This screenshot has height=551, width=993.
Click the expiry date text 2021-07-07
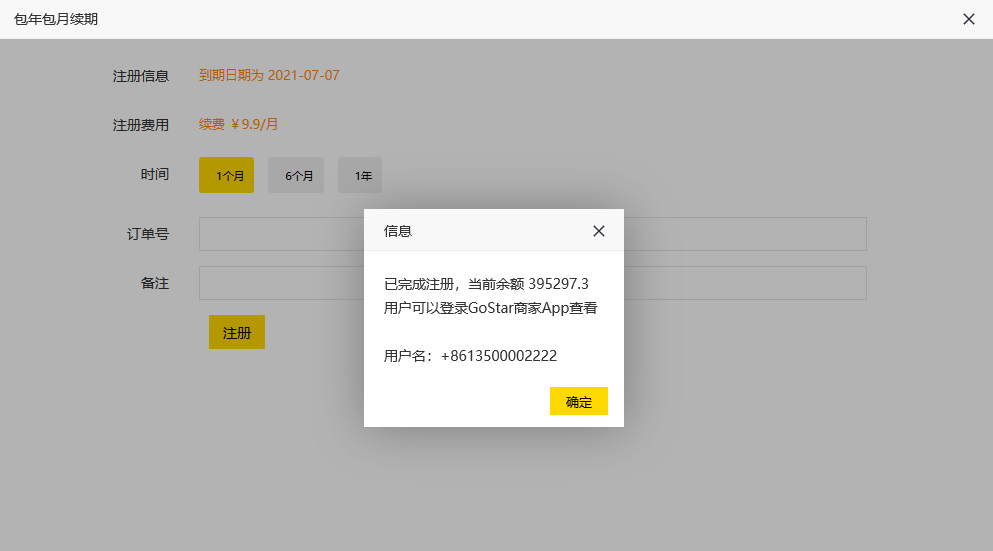(x=303, y=75)
